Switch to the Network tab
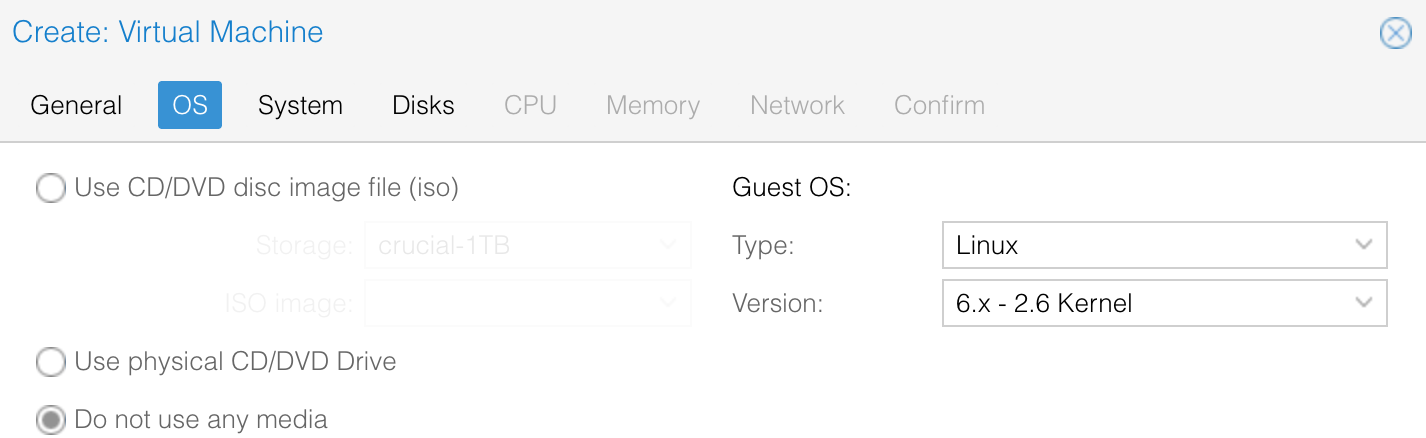Image resolution: width=1426 pixels, height=438 pixels. [797, 105]
